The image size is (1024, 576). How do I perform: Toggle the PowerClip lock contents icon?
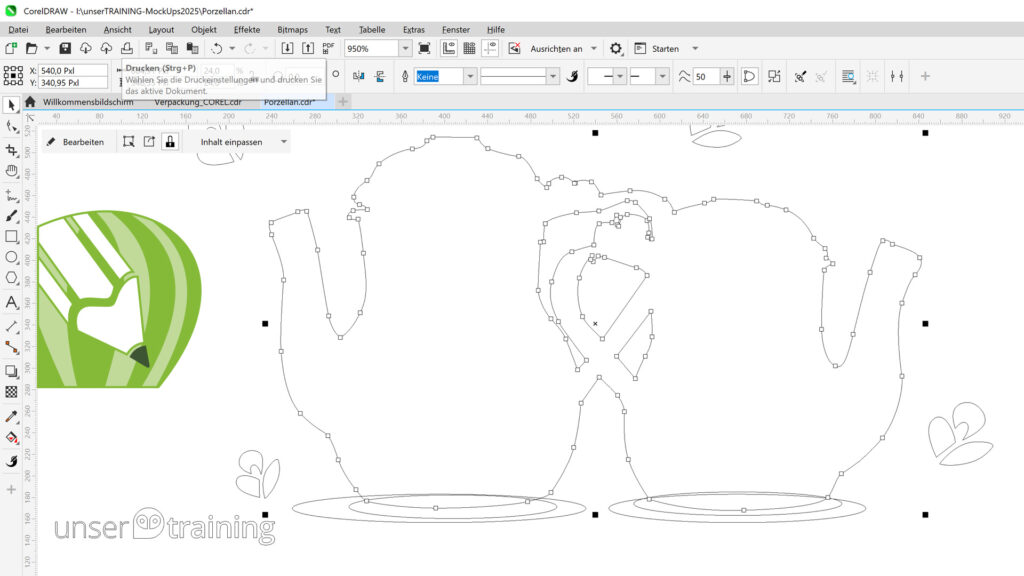point(170,142)
